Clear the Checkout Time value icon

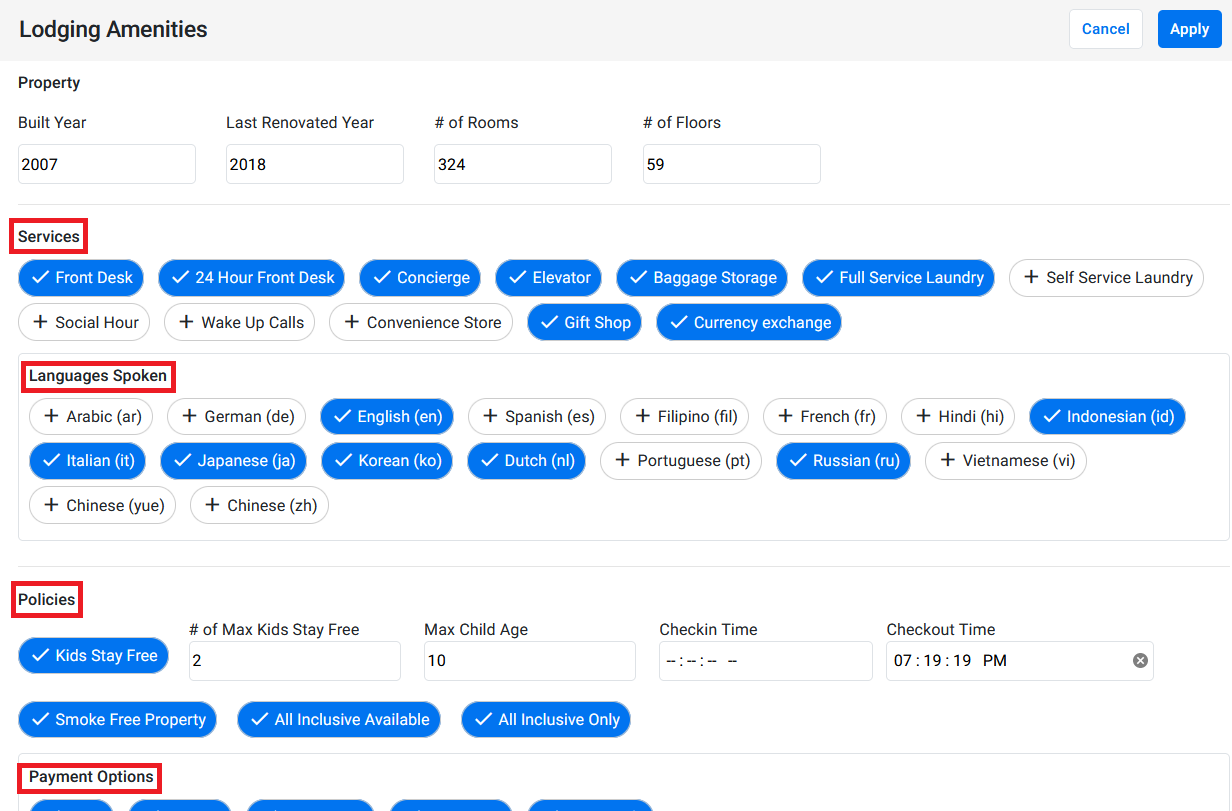click(1140, 661)
